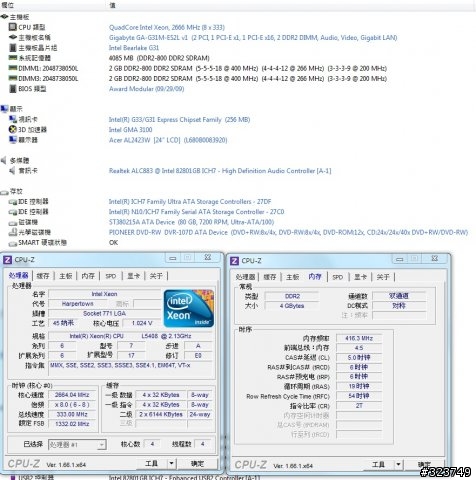The width and height of the screenshot is (476, 480).
Task: Click the 音訊卡 audio adapter icon
Action: (x=13, y=171)
